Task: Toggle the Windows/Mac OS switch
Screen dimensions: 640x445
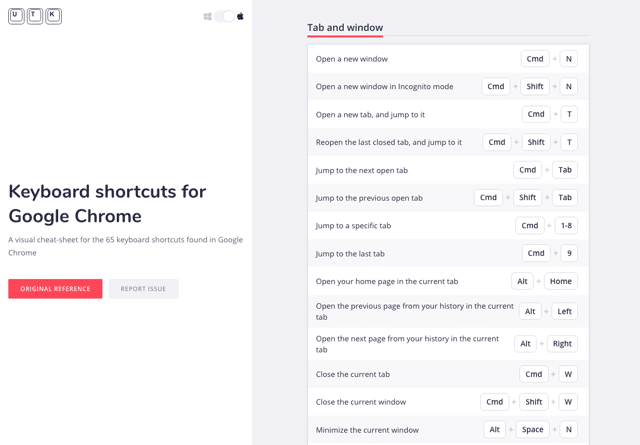Action: click(x=224, y=17)
